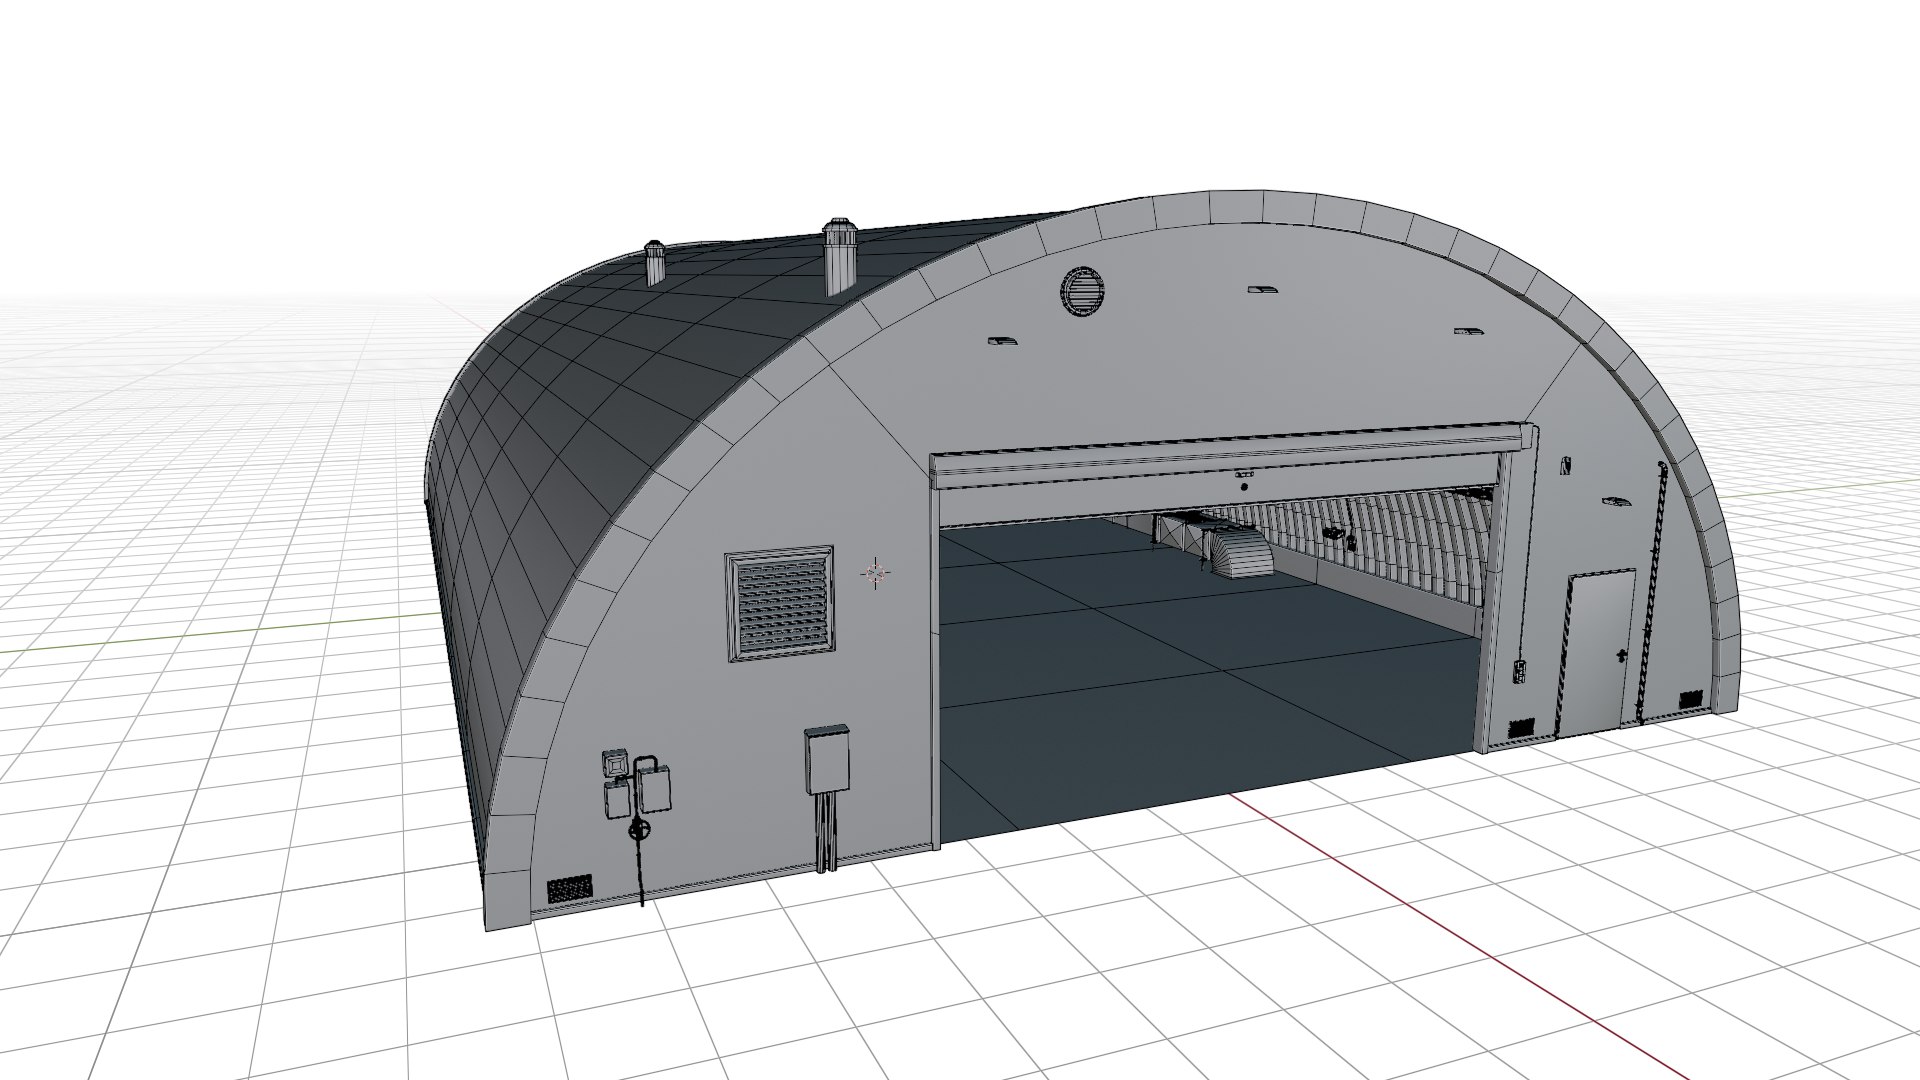
Task: Select the smaller roof chimney vent at rear
Action: 655,263
